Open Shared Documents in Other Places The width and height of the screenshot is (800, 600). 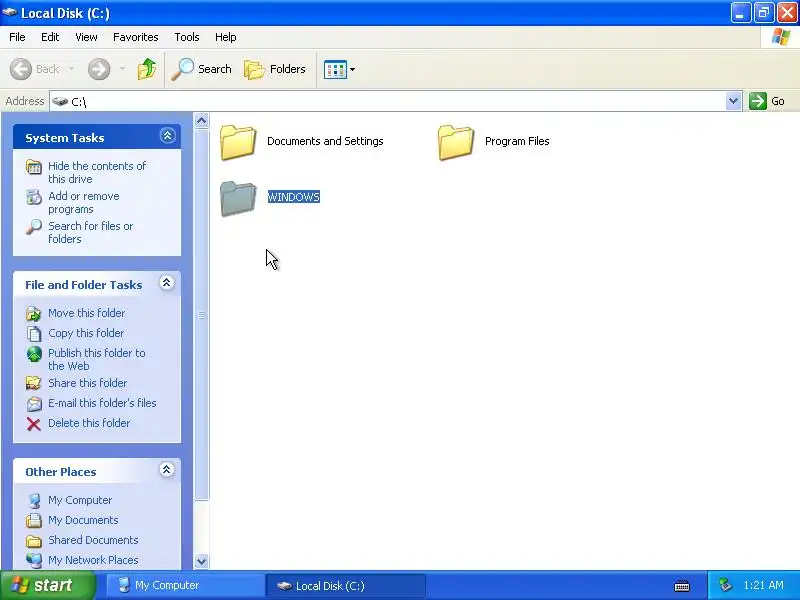[x=93, y=540]
